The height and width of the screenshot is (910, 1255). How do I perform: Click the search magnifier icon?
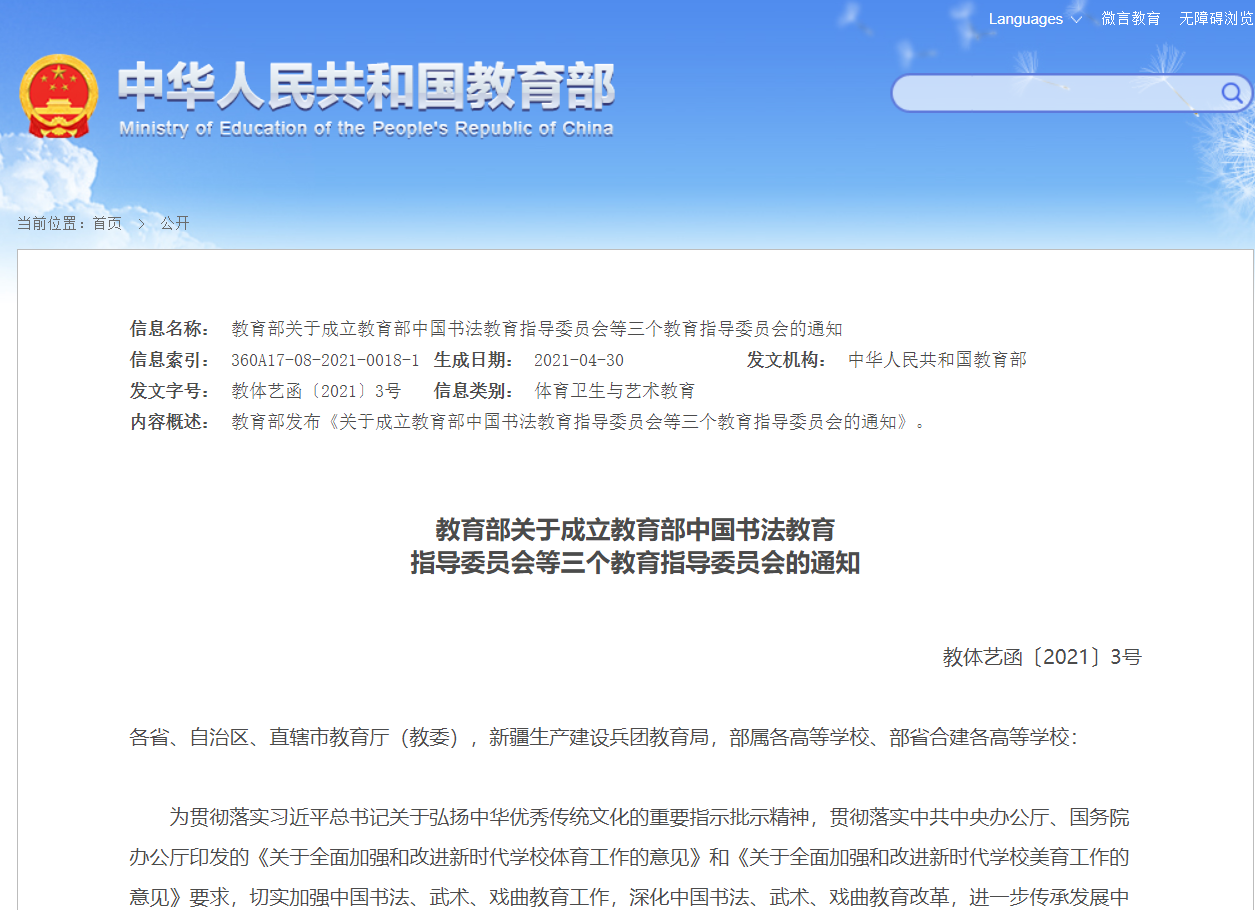point(1231,94)
